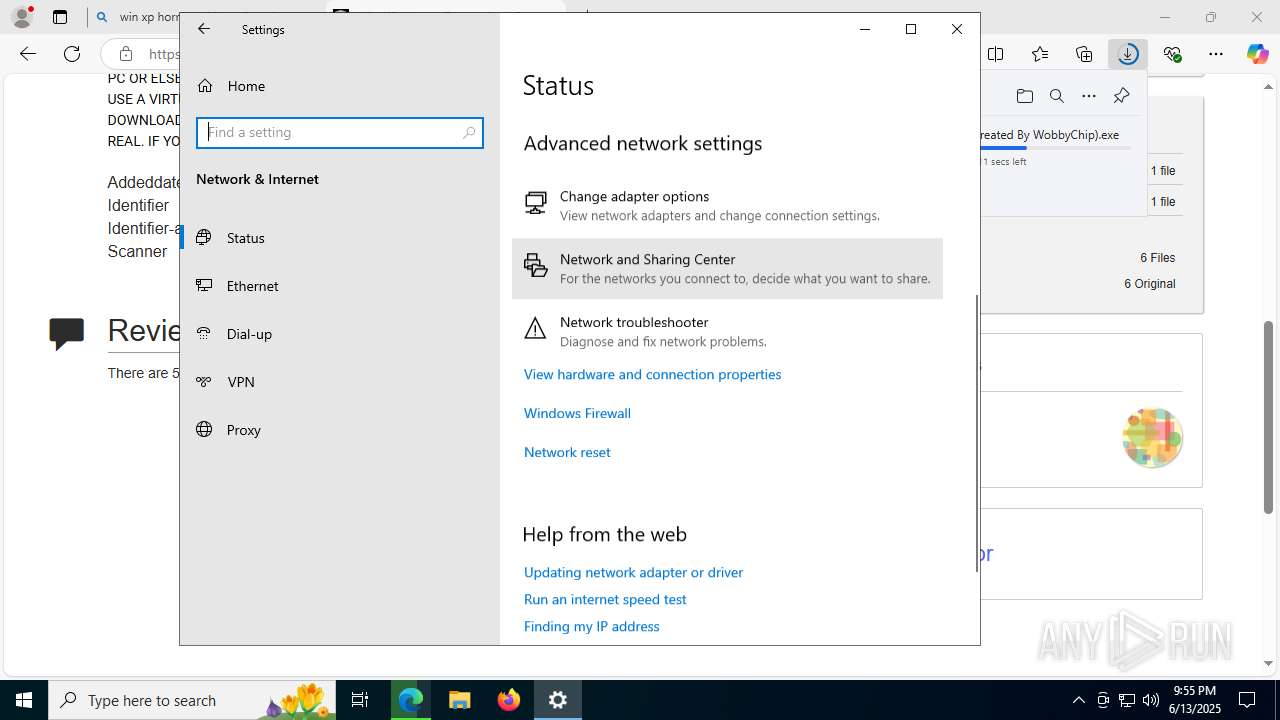The image size is (1280, 720).
Task: Show hidden system tray icons
Action: [1078, 700]
